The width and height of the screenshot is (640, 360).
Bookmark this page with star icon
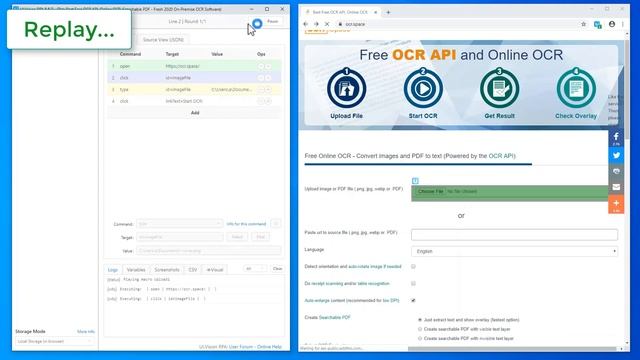point(583,24)
